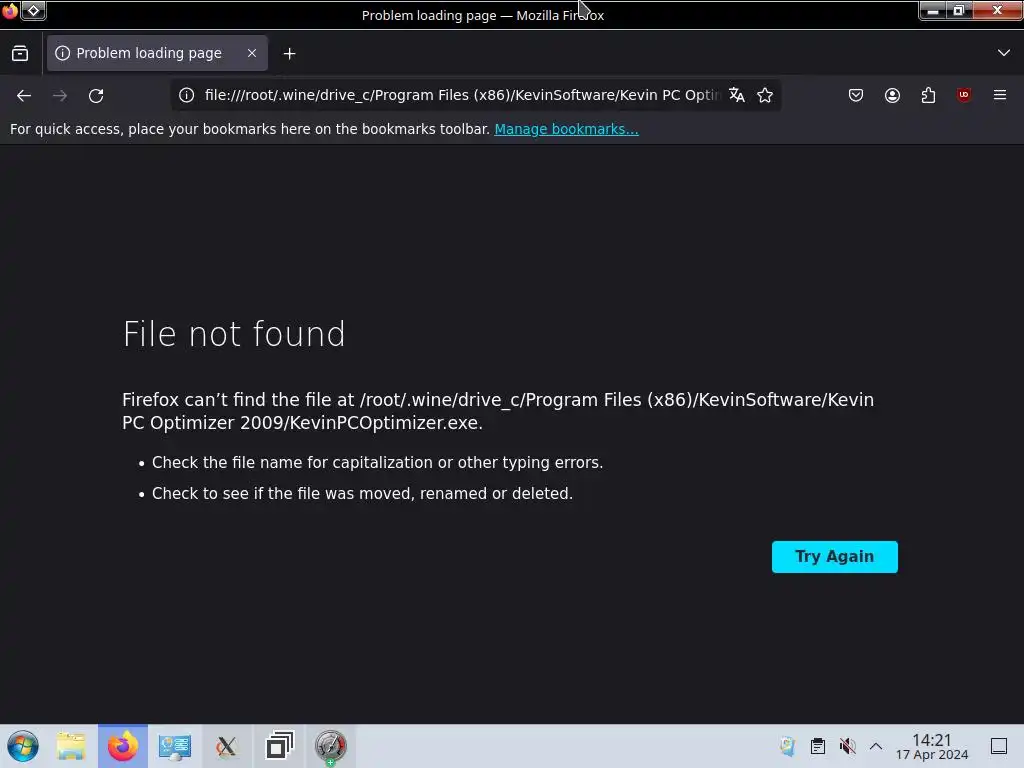Open the clipboard tray icon
This screenshot has height=768, width=1024.
818,746
